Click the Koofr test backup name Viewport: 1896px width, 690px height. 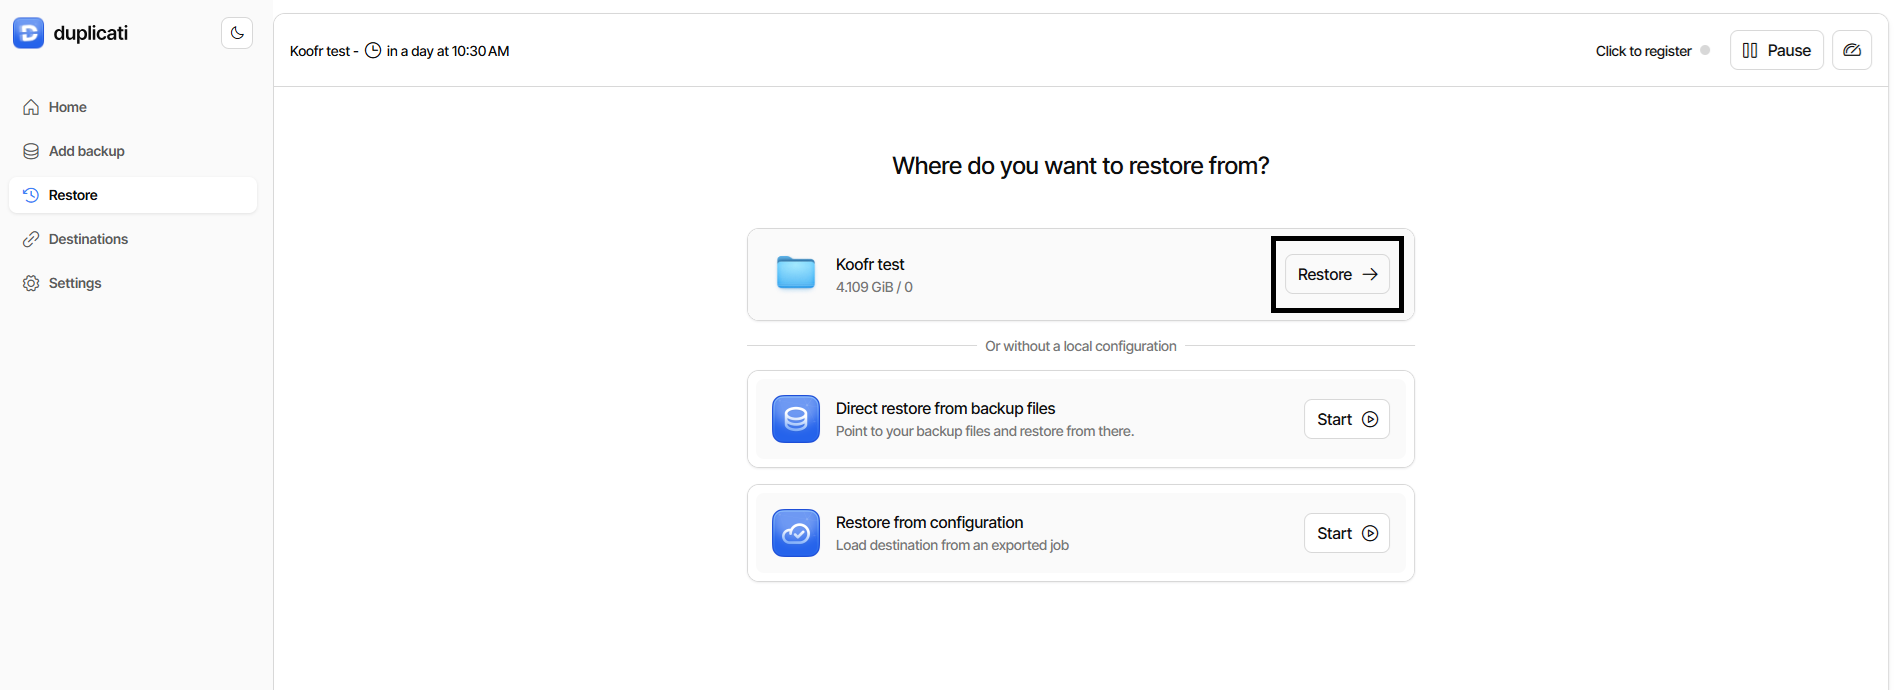(x=870, y=264)
